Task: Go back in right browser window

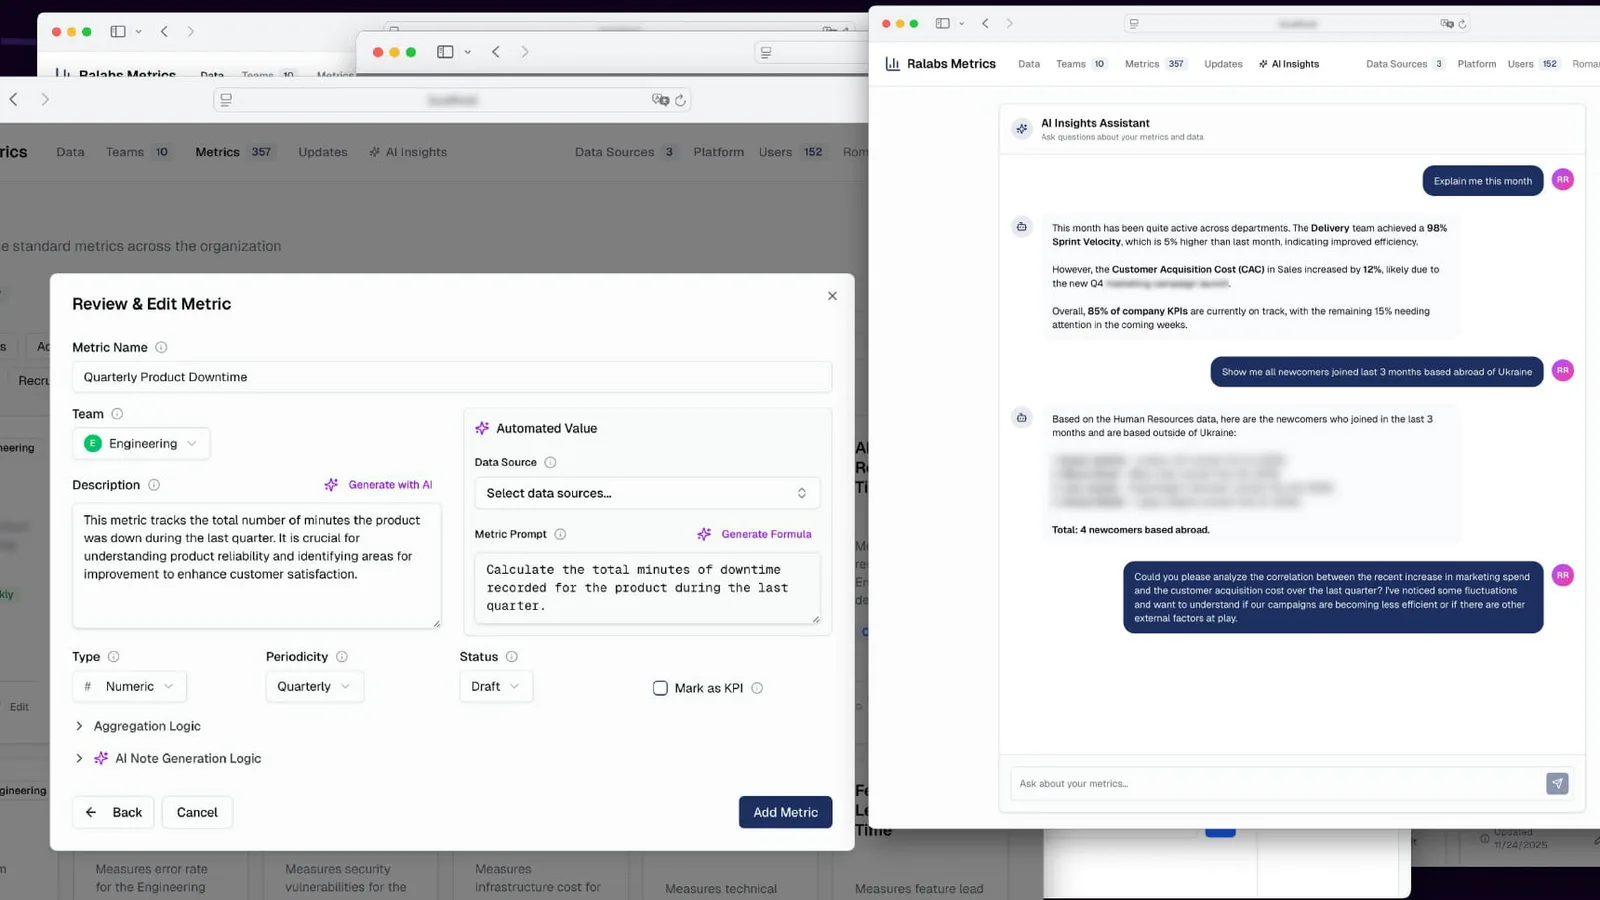Action: tap(985, 23)
